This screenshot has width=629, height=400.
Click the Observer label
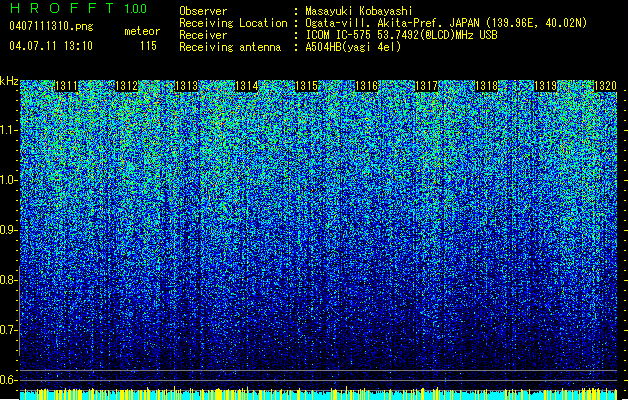(x=203, y=11)
